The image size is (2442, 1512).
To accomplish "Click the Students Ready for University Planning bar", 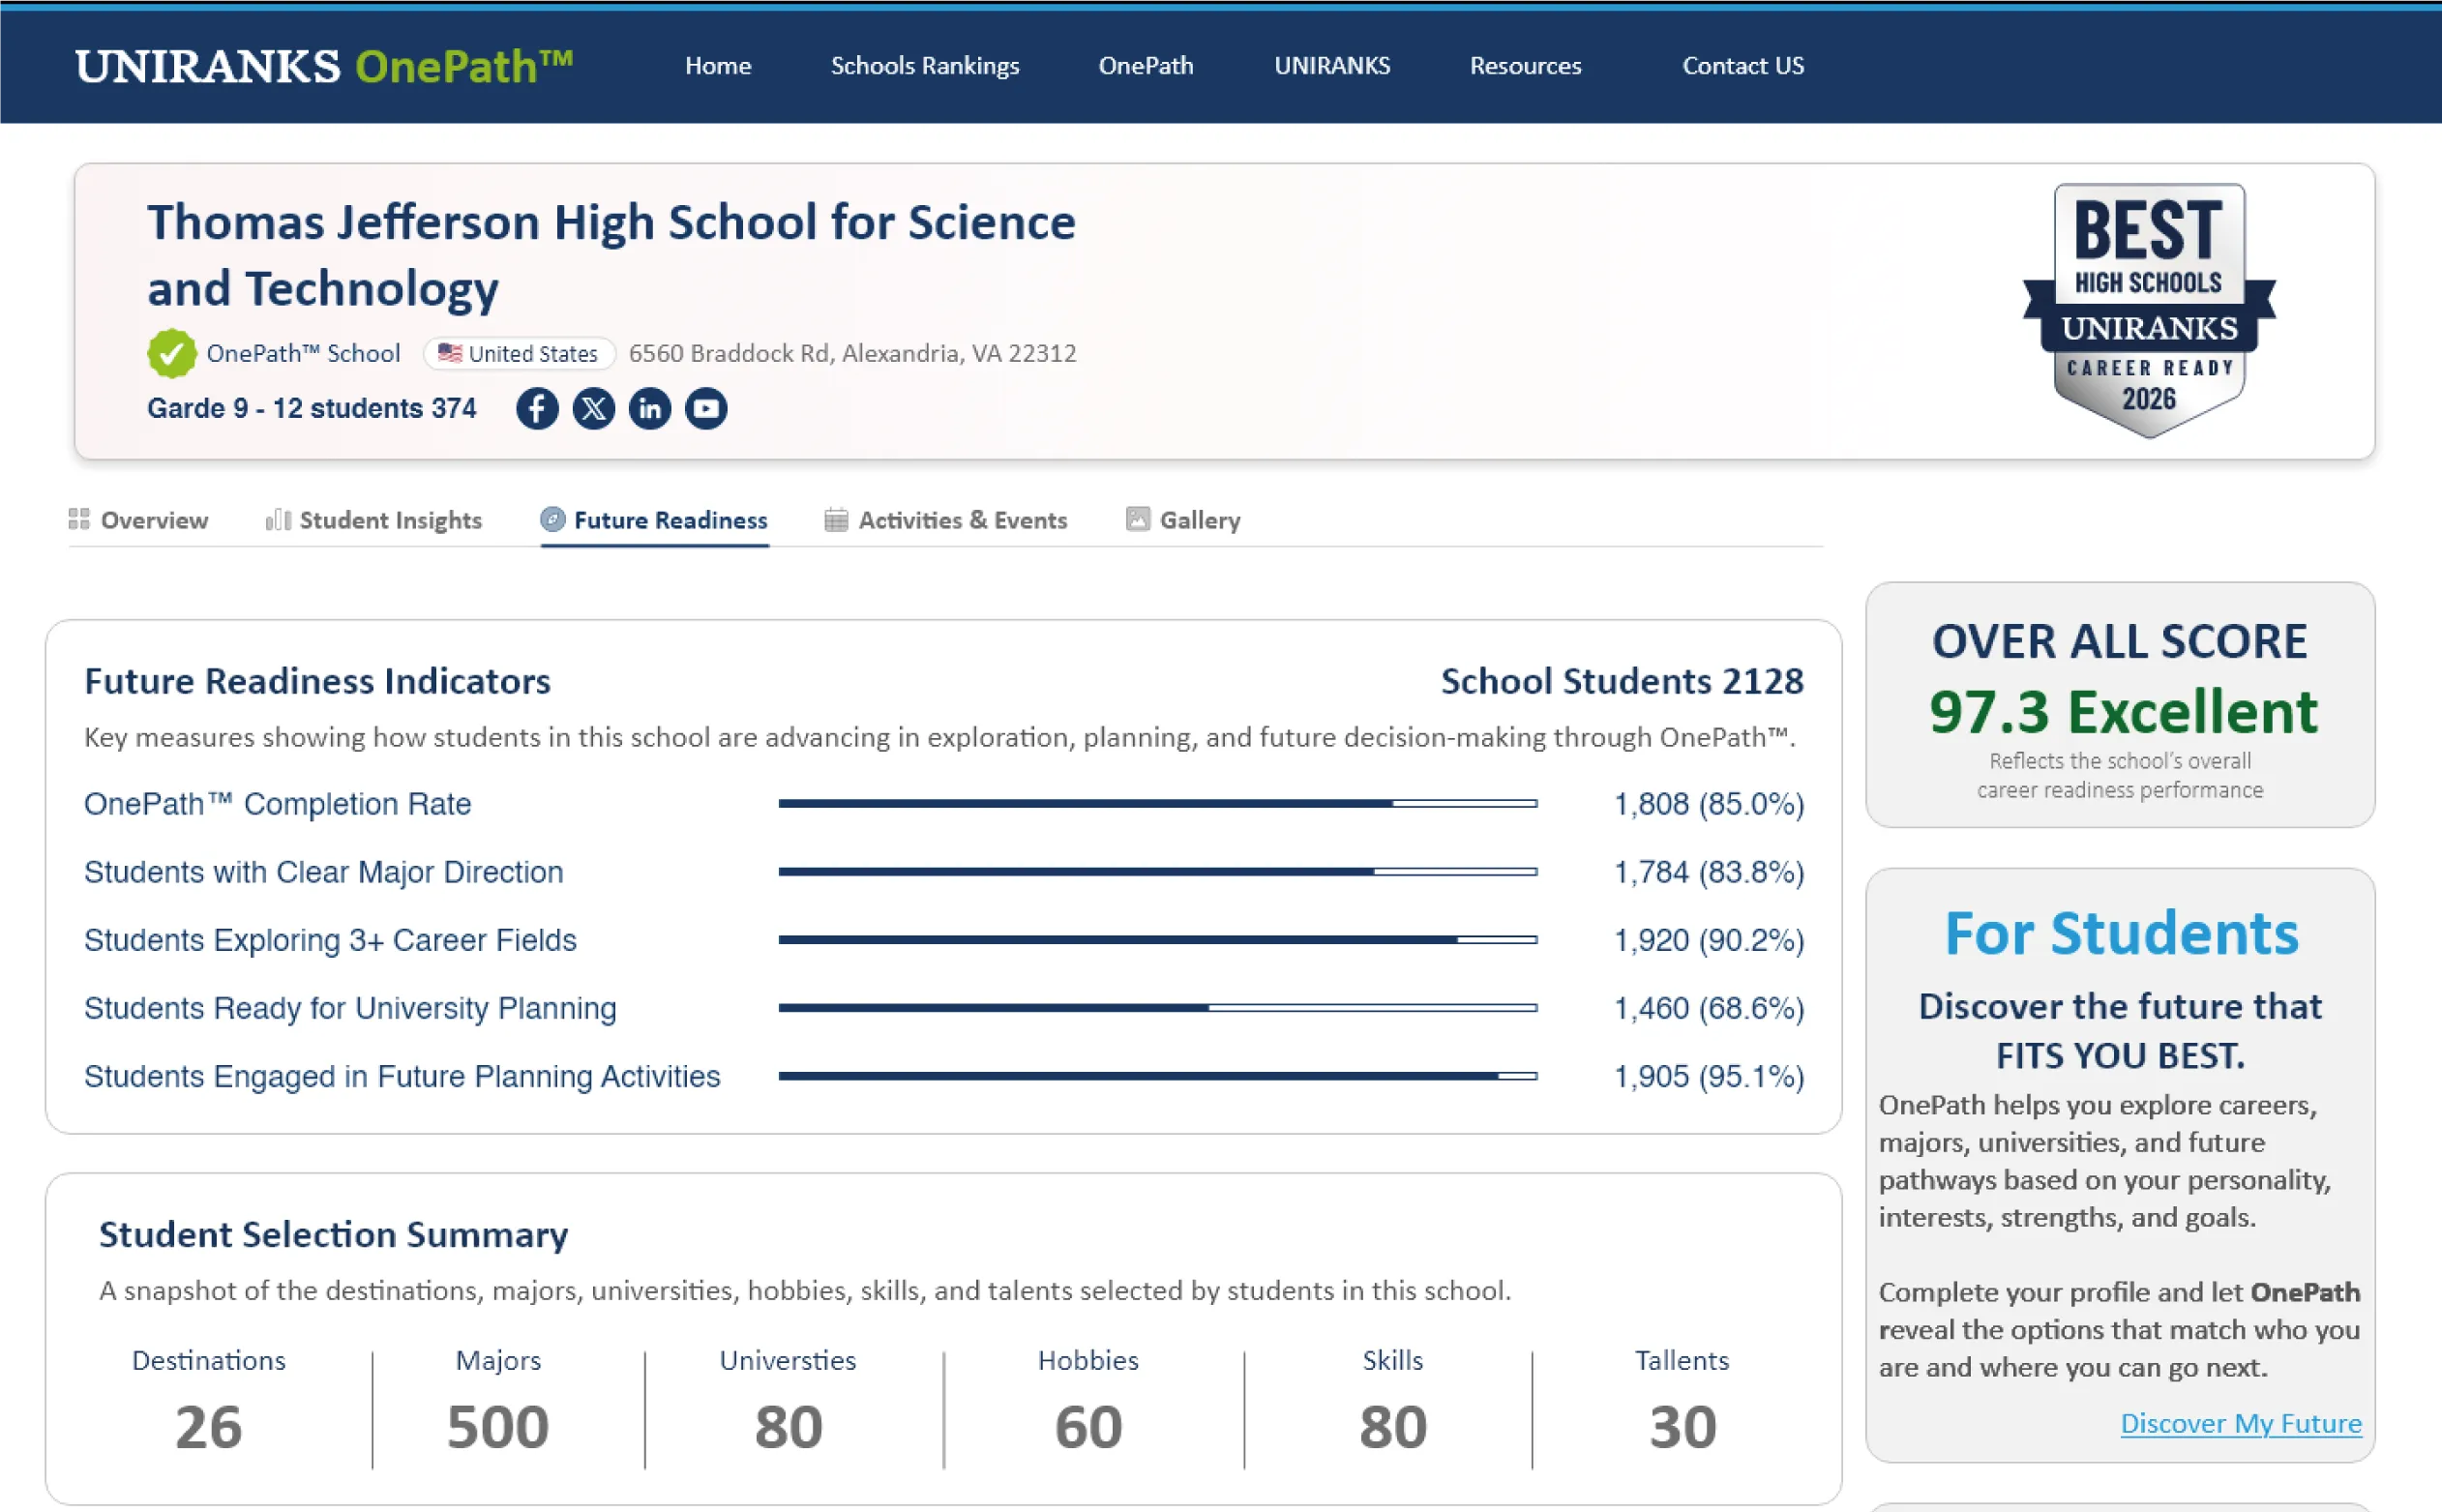I will pyautogui.click(x=1158, y=1008).
